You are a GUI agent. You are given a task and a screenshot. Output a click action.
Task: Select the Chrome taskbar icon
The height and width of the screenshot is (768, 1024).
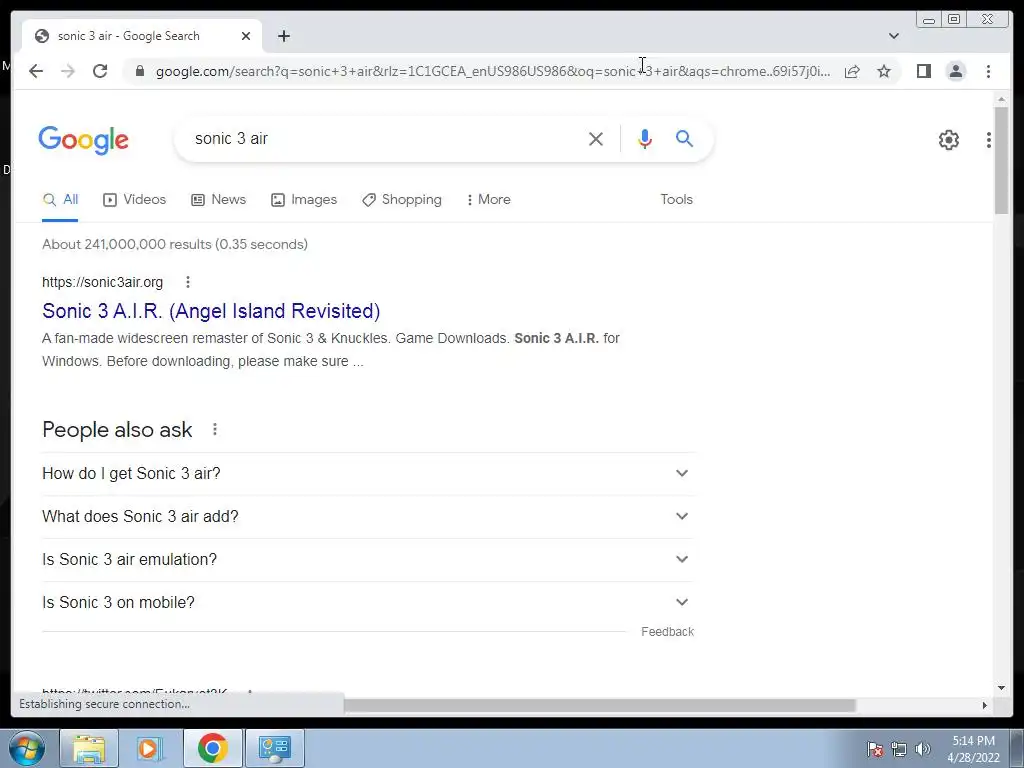pos(212,748)
